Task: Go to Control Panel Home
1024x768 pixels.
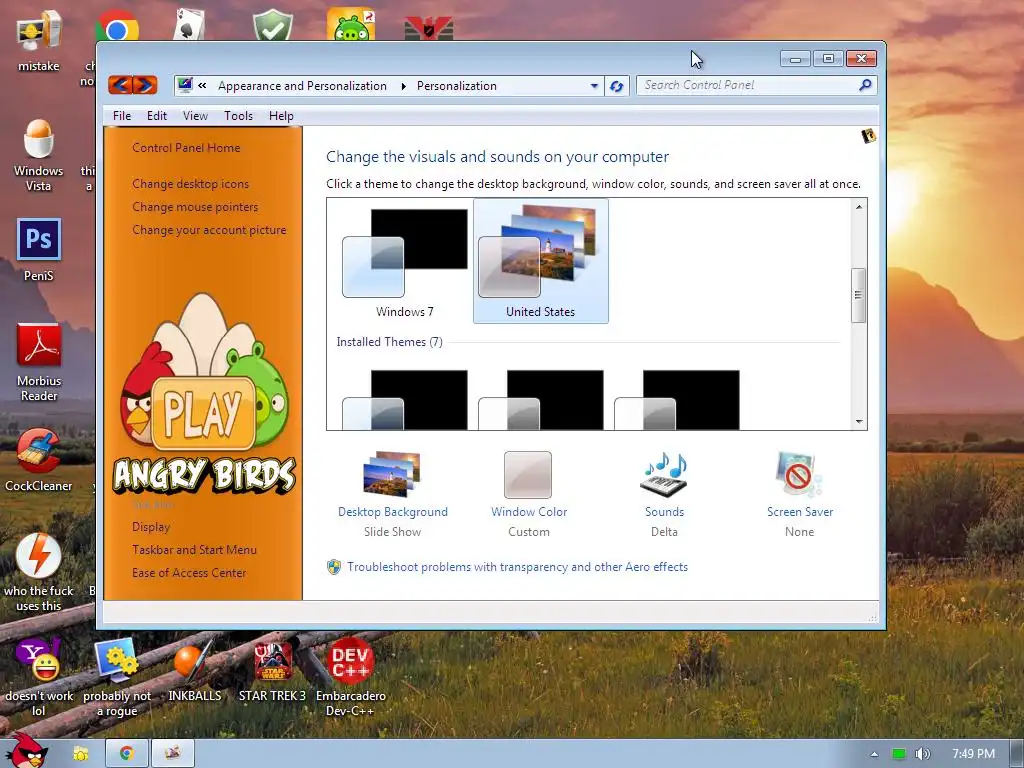Action: point(186,148)
